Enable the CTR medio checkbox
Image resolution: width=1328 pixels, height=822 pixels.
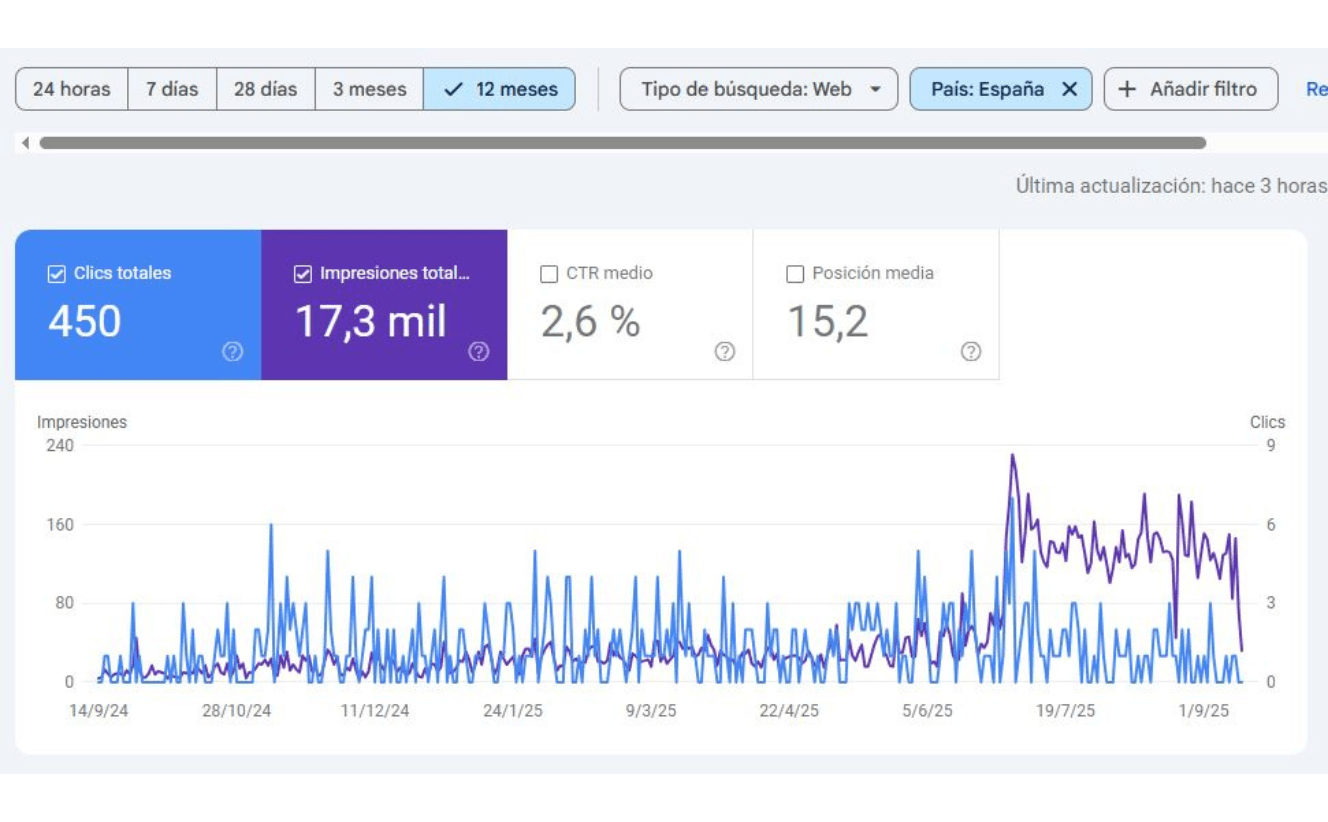point(549,274)
